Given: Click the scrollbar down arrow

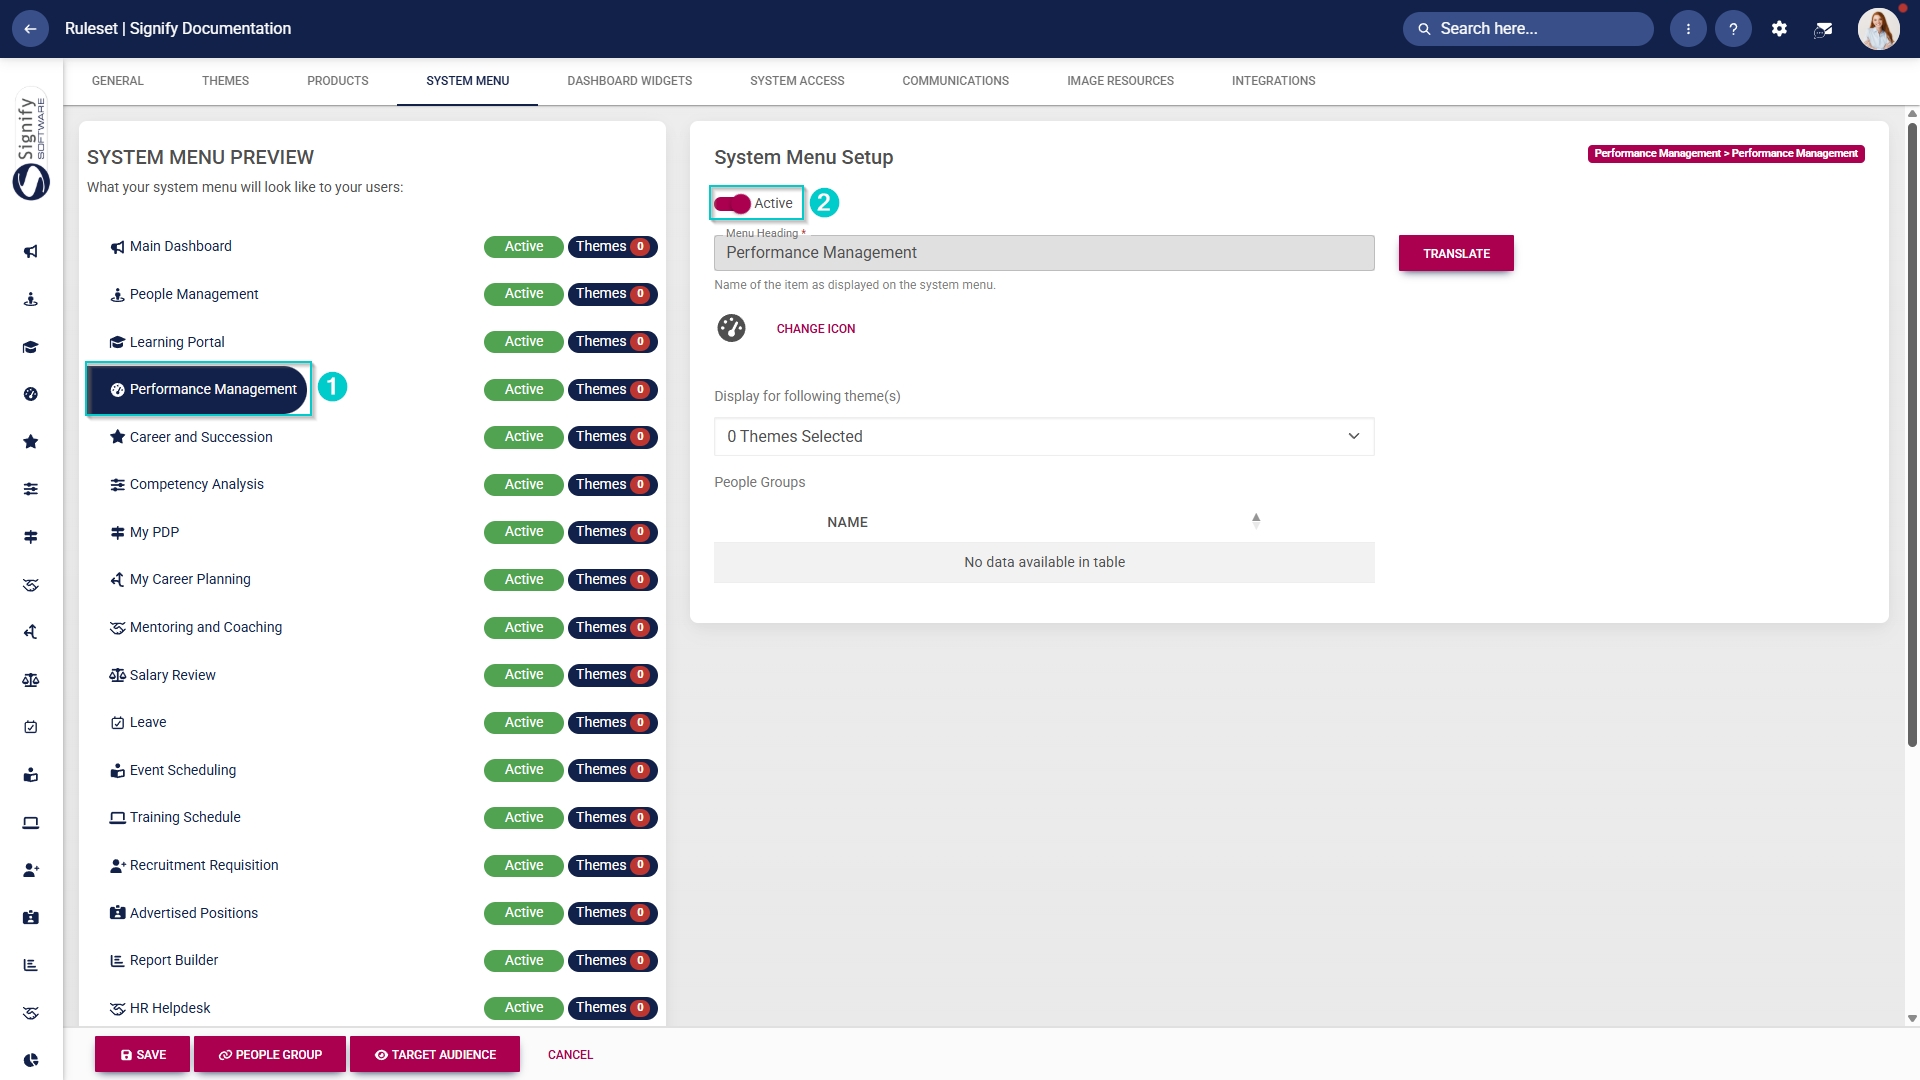Looking at the screenshot, I should pos(1912,1019).
